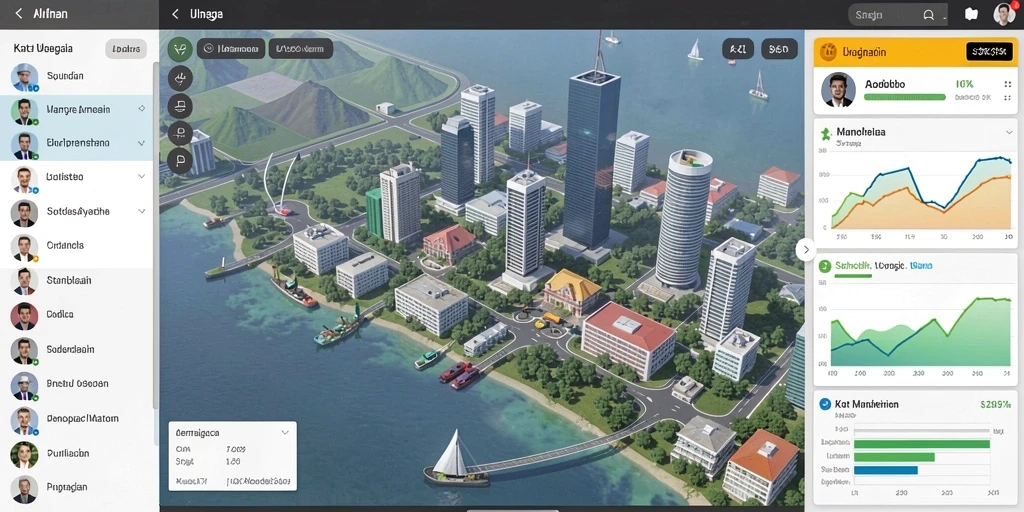The width and height of the screenshot is (1024, 512).
Task: Expand the Uolisteo row chevron
Action: (x=142, y=176)
